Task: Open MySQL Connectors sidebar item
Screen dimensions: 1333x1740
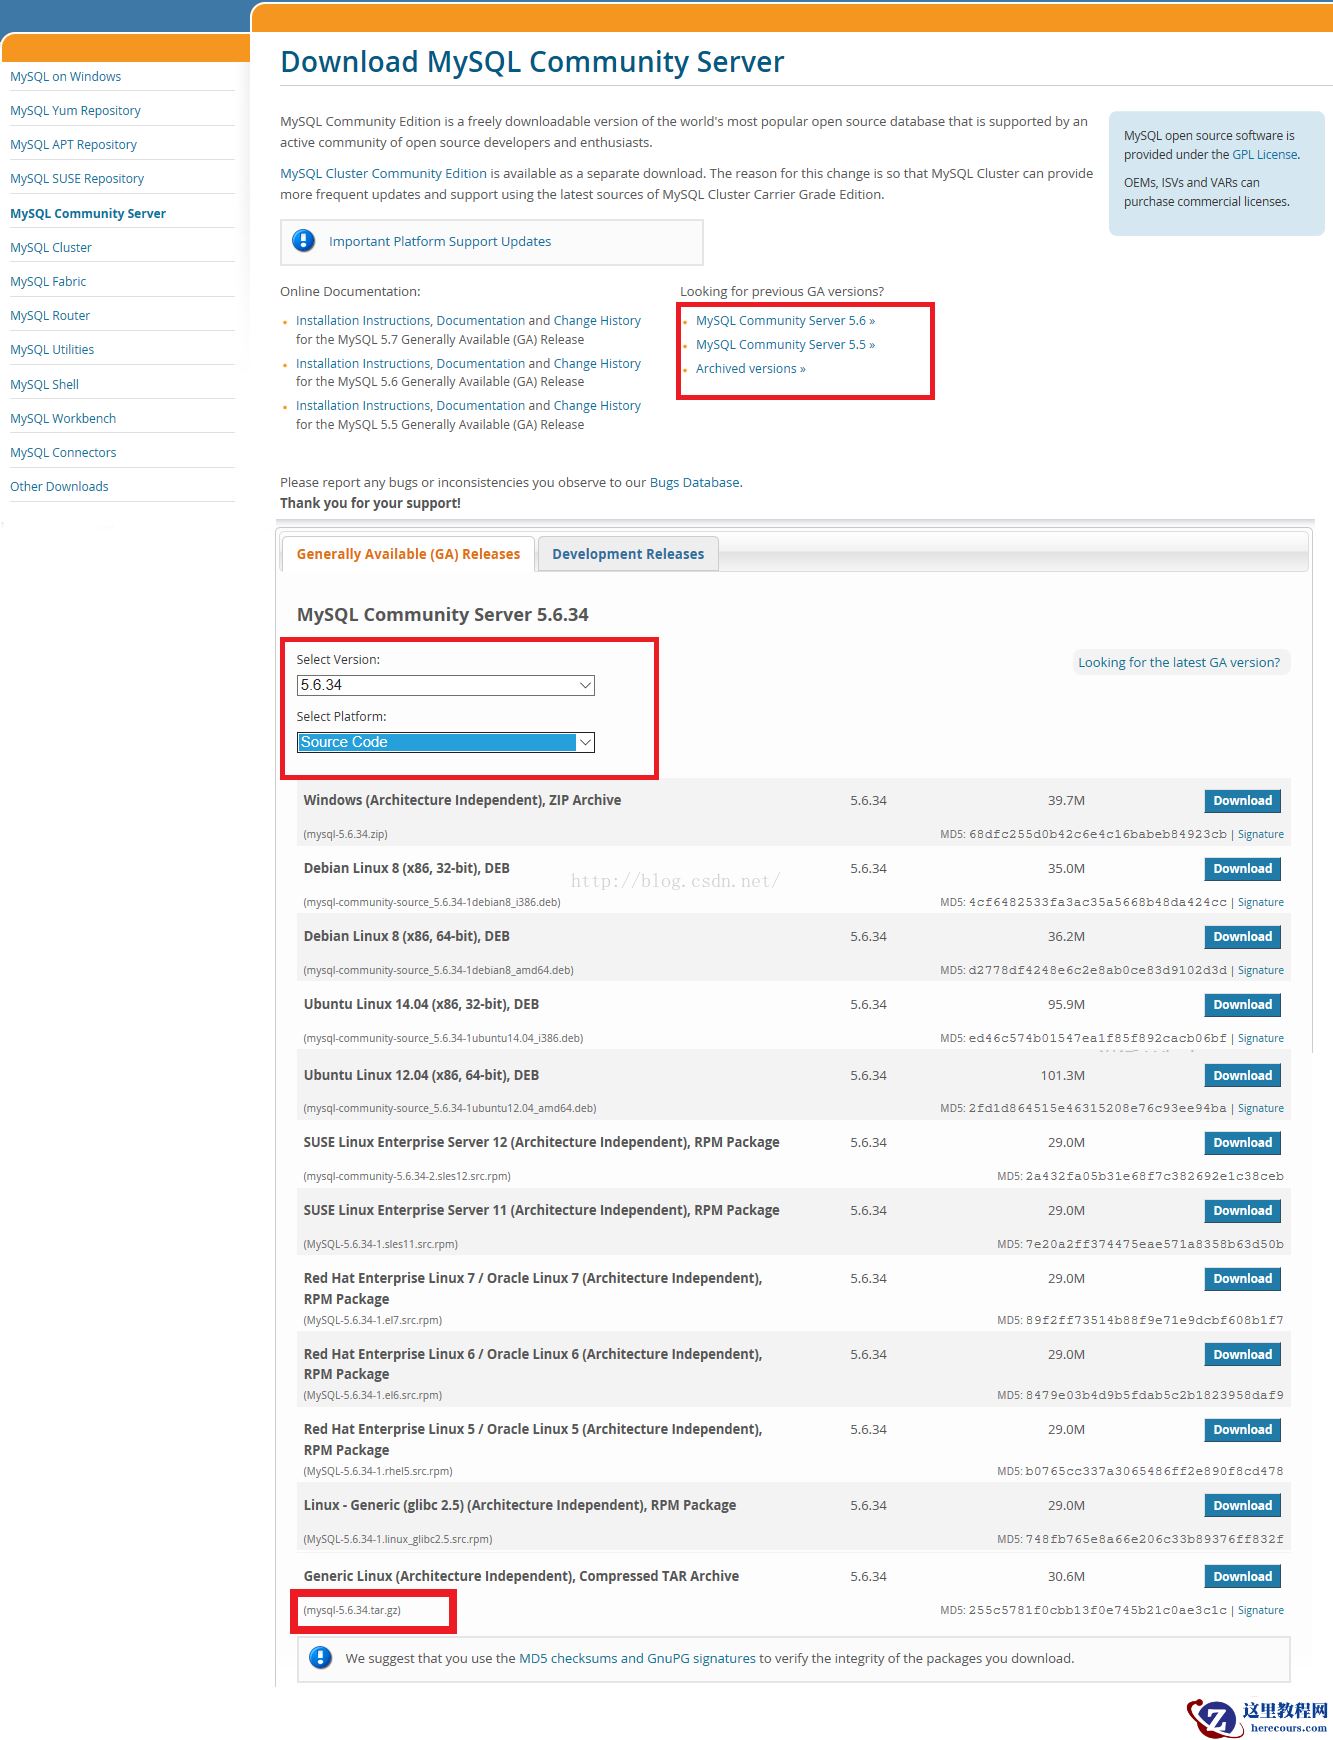Action: pyautogui.click(x=63, y=453)
